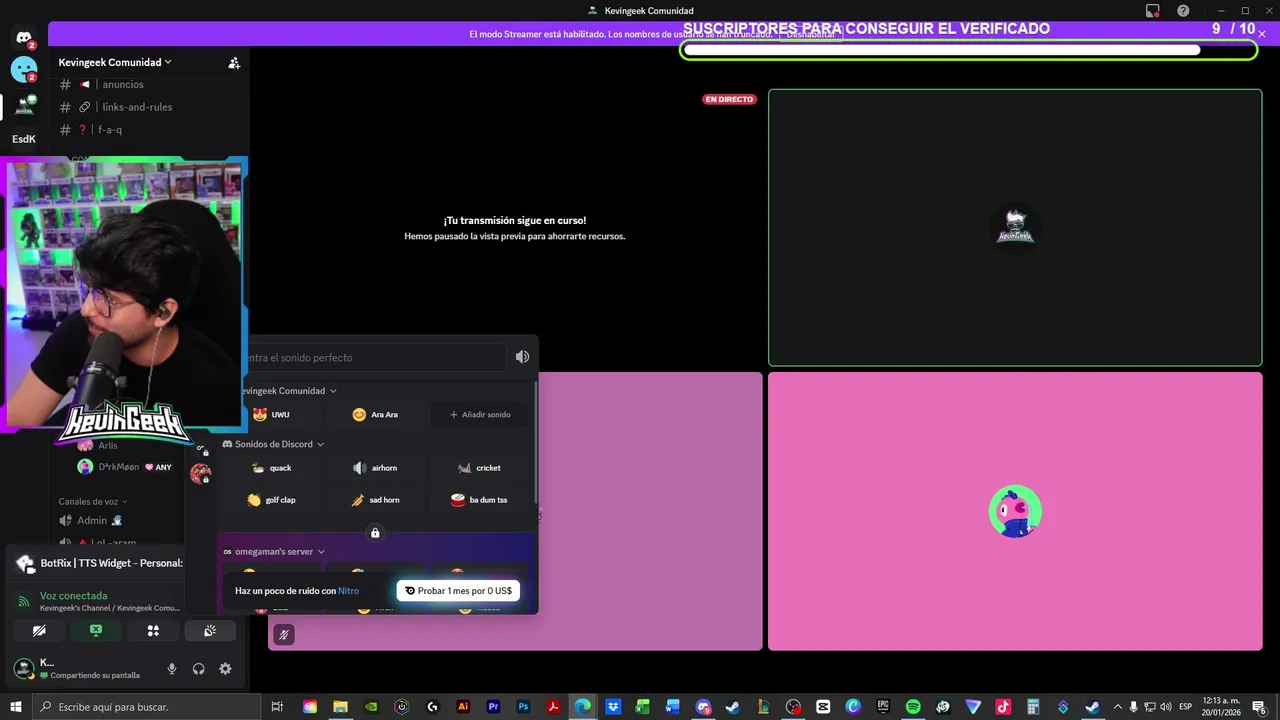Mute microphone in user panel
This screenshot has height=720, width=1280.
(x=172, y=669)
